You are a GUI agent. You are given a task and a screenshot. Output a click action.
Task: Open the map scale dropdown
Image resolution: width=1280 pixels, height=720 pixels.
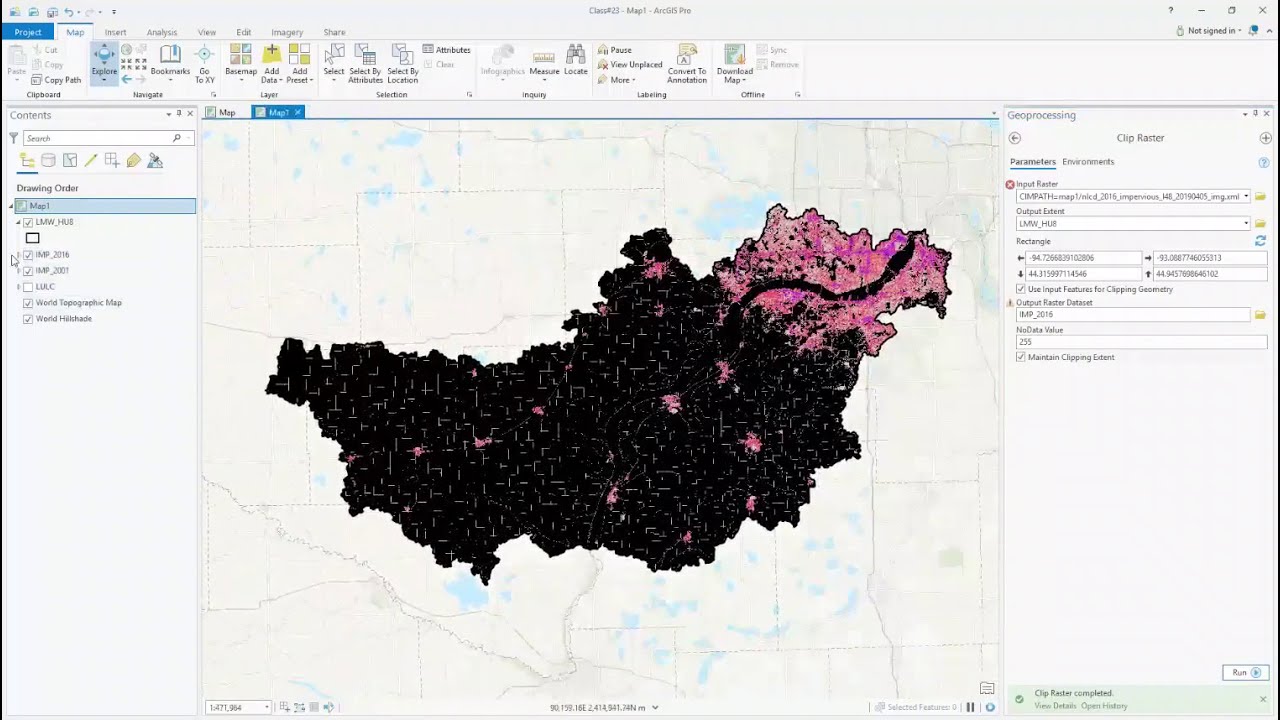[x=266, y=707]
